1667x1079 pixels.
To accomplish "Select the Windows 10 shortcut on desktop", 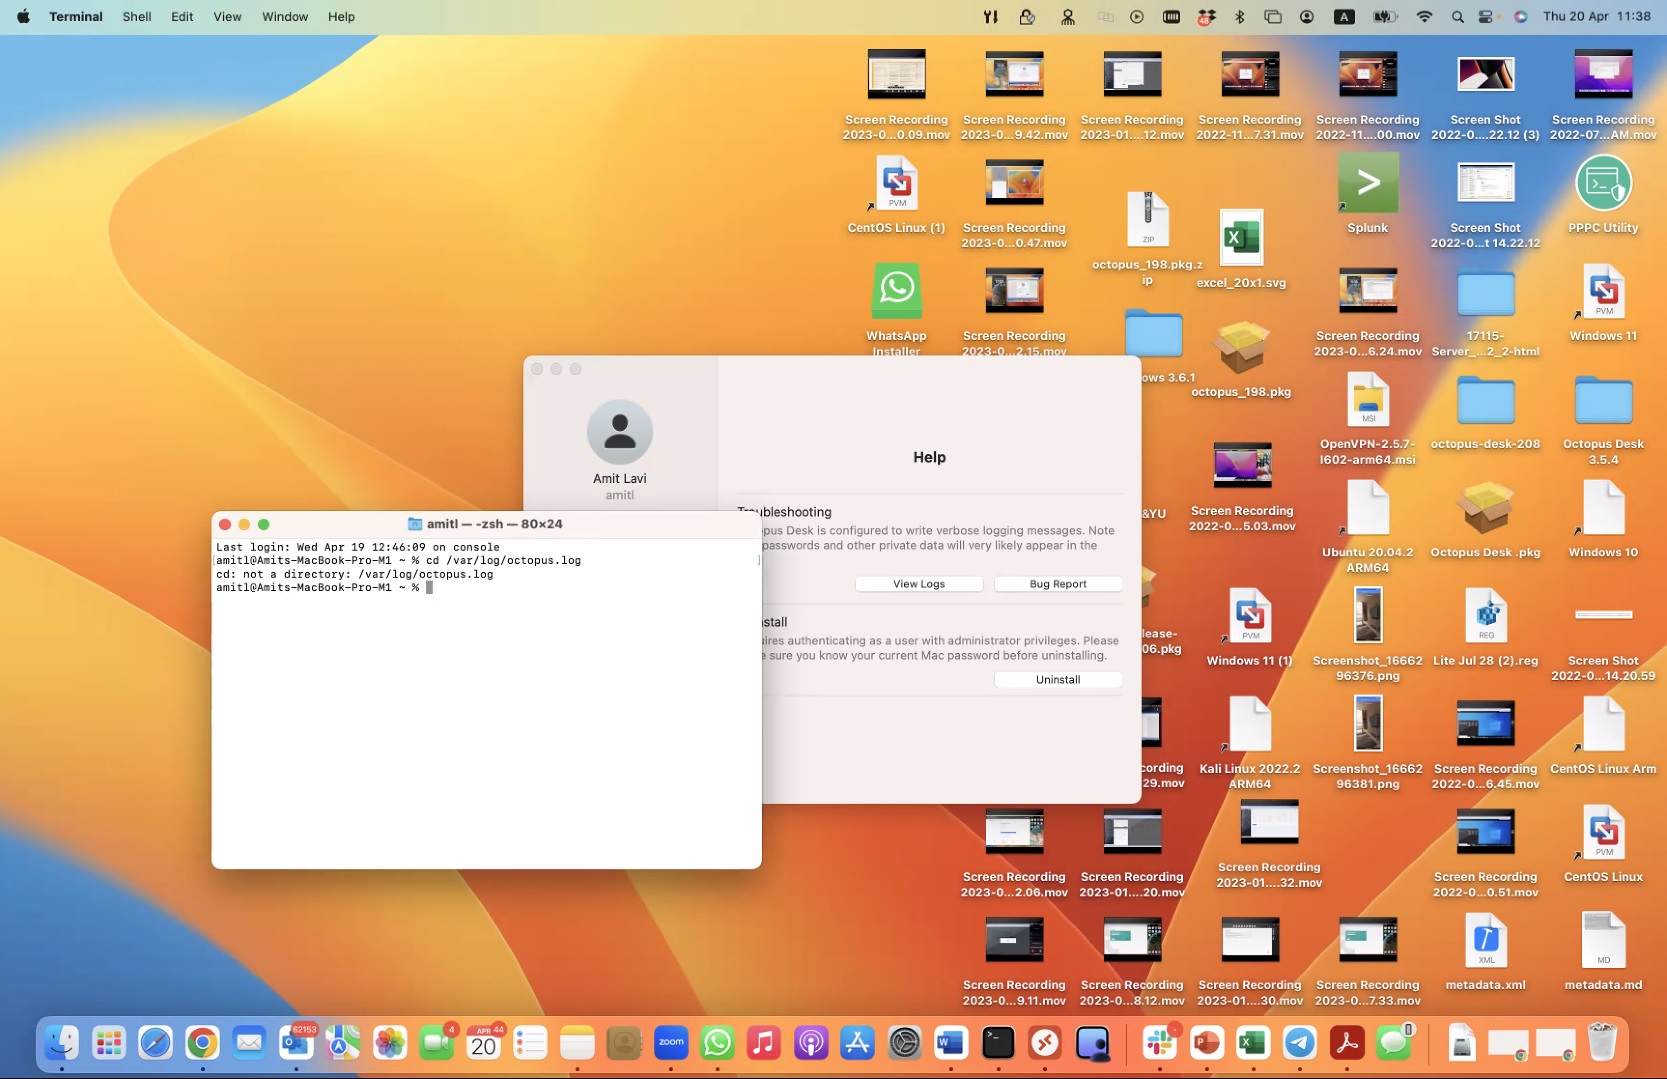I will point(1603,508).
